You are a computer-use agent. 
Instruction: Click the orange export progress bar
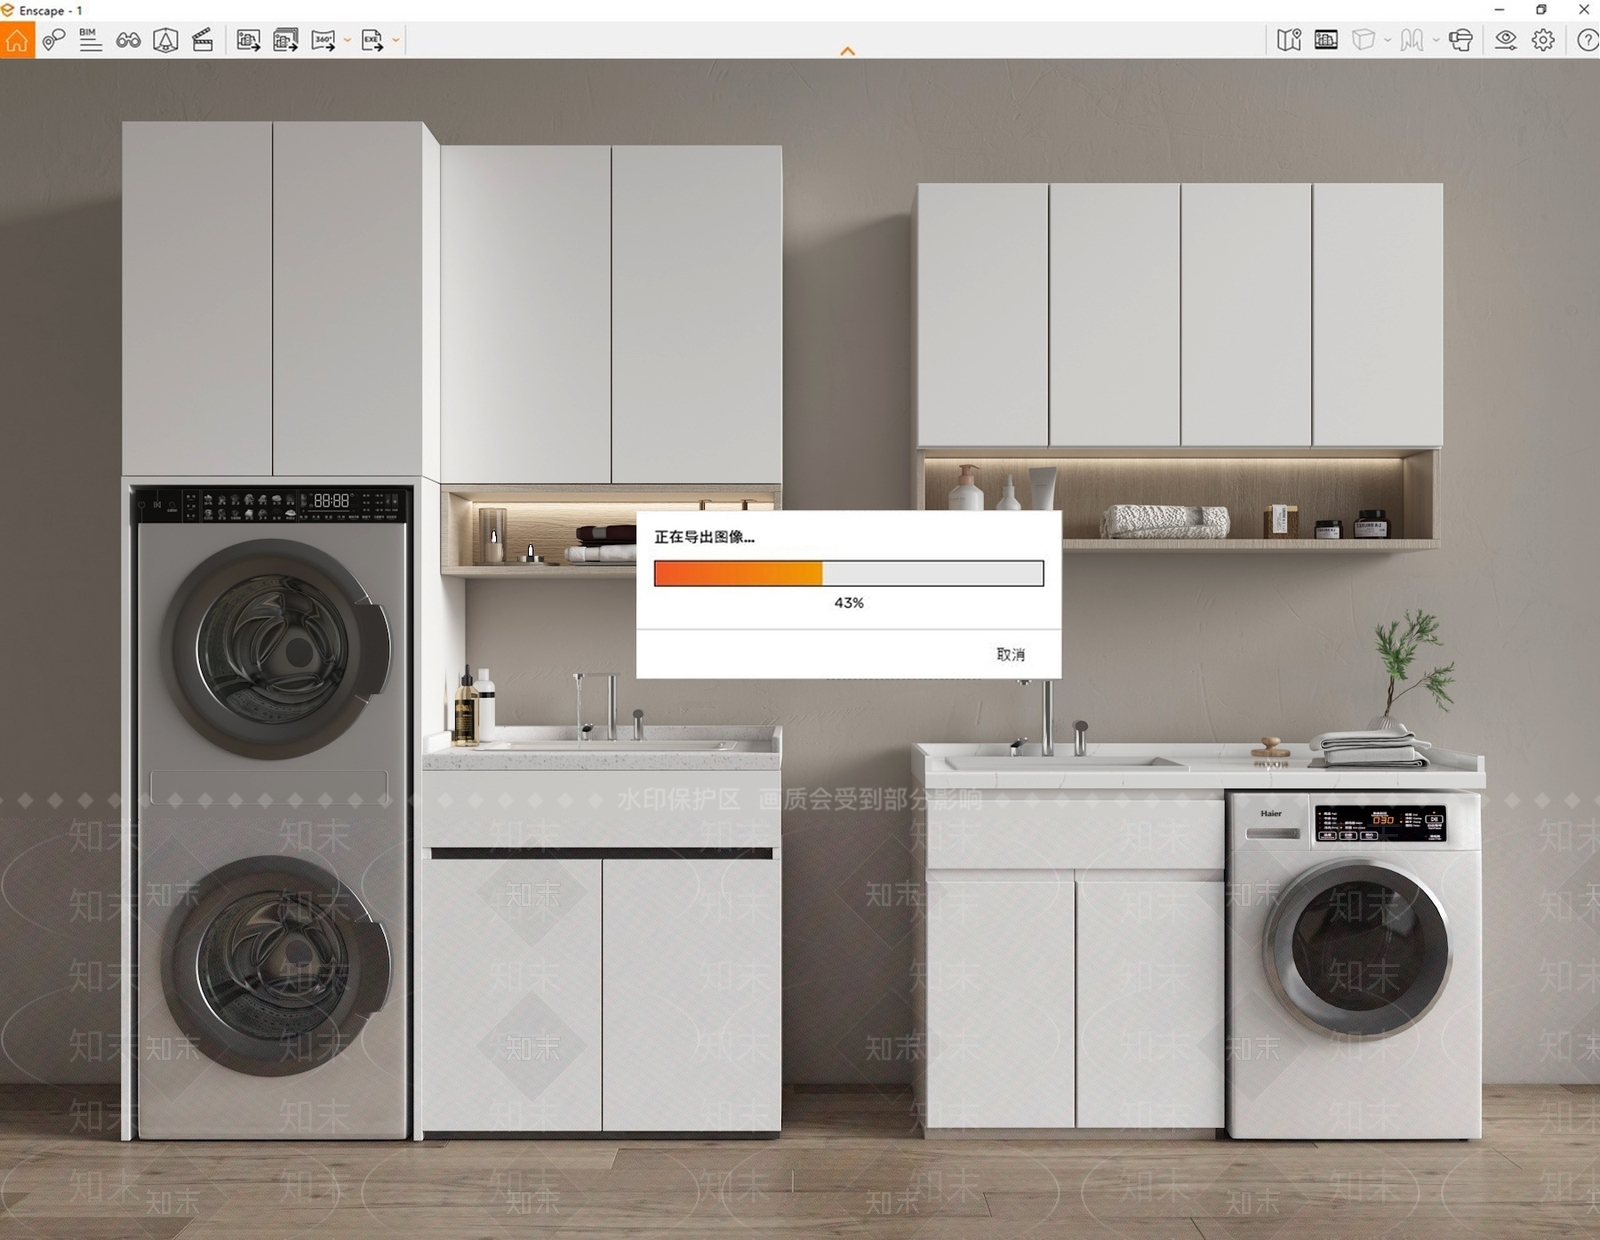pyautogui.click(x=848, y=573)
